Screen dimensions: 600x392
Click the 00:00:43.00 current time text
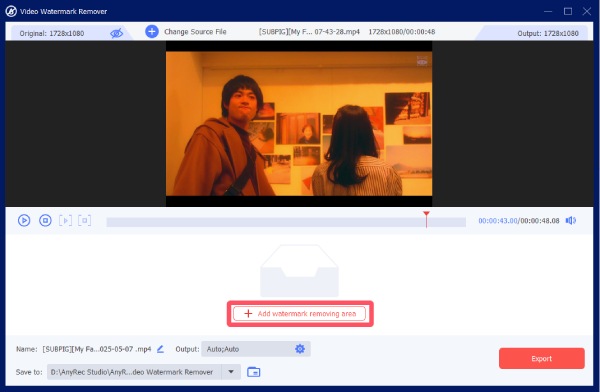[498, 221]
